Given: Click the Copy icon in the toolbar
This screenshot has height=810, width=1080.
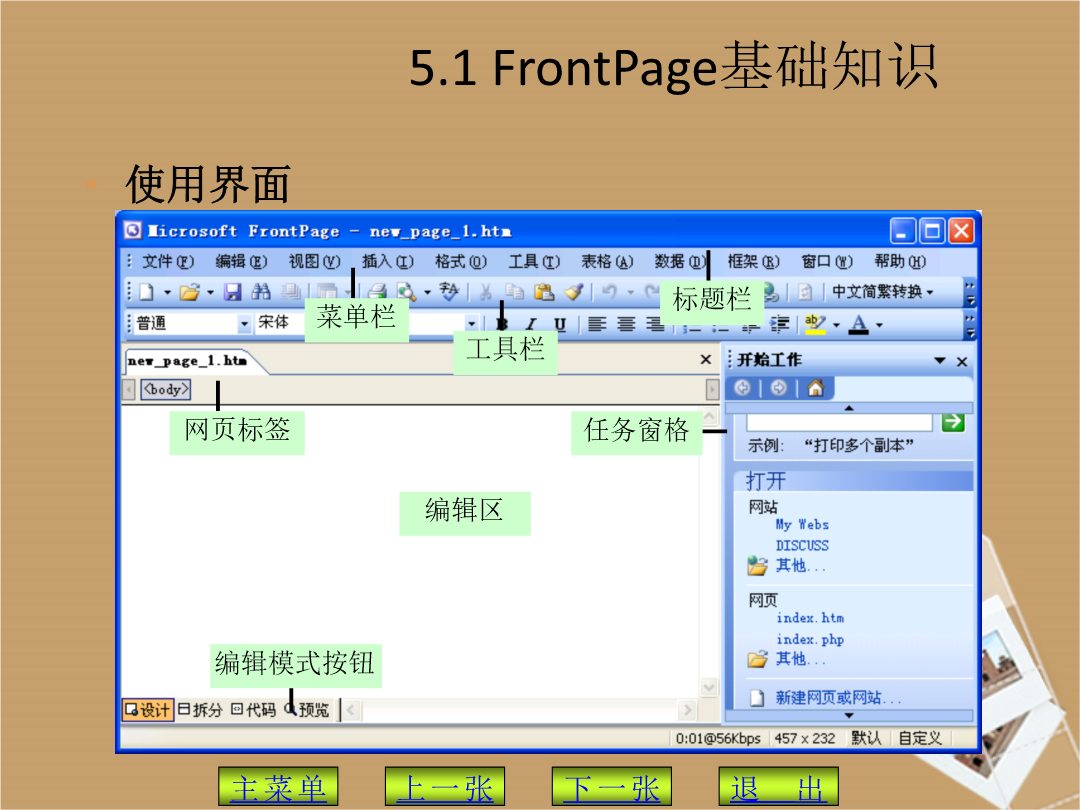Looking at the screenshot, I should 515,293.
